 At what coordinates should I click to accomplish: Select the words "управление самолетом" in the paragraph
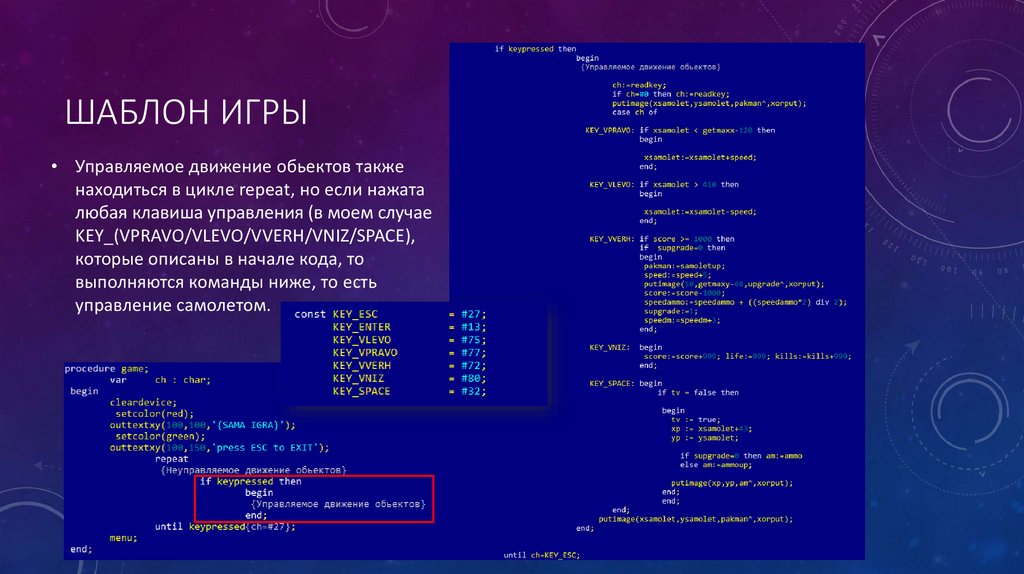click(x=171, y=304)
